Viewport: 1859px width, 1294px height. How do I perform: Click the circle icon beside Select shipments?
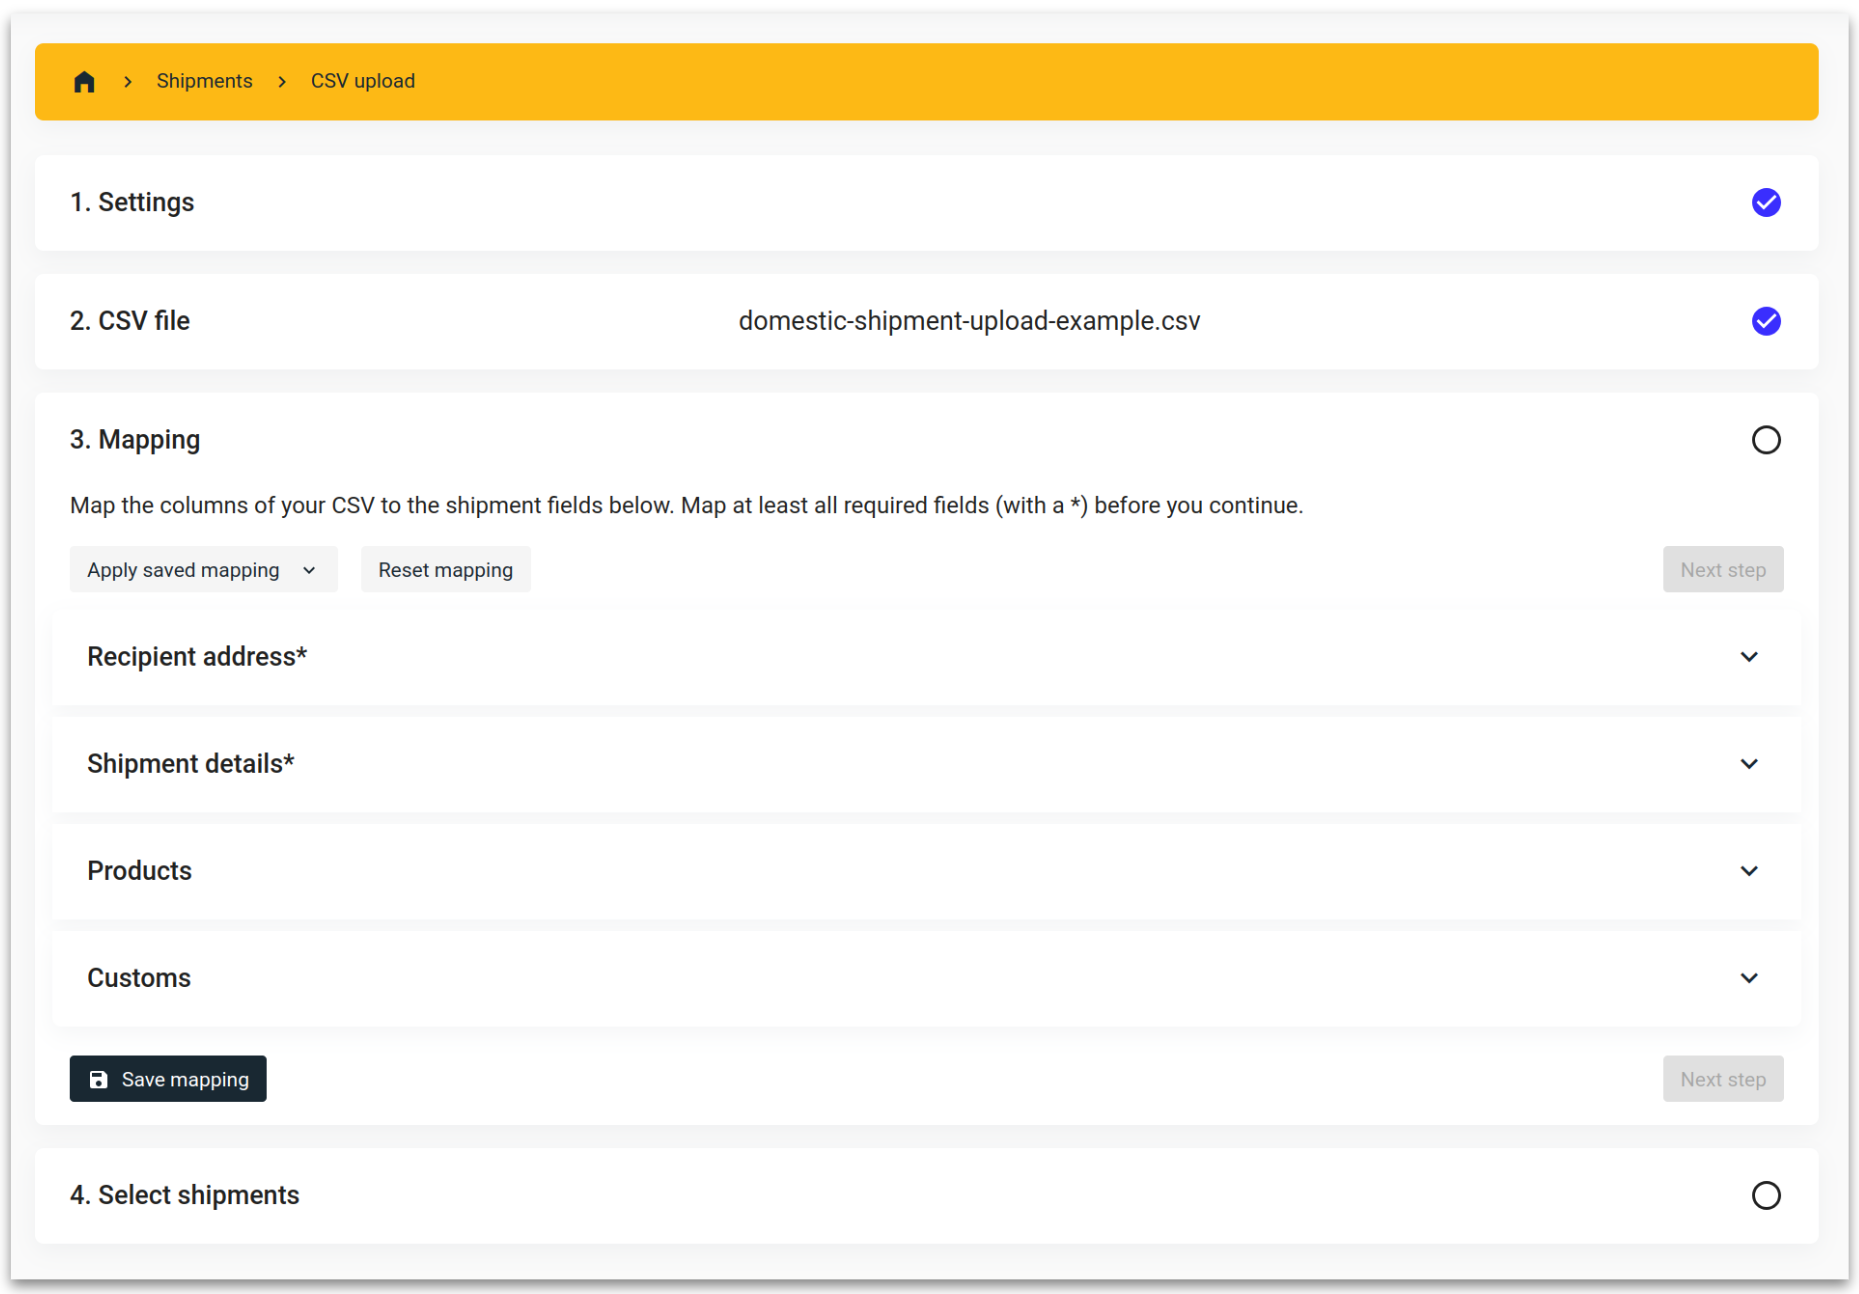1766,1195
